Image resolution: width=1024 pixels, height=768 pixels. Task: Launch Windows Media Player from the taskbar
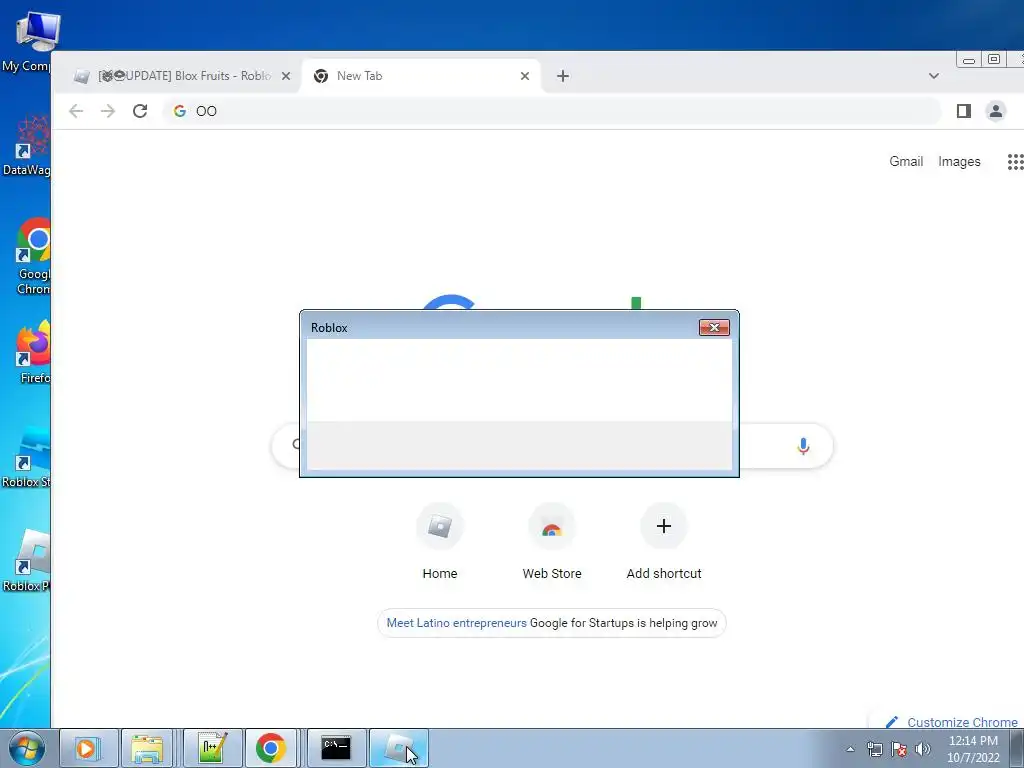pos(88,748)
